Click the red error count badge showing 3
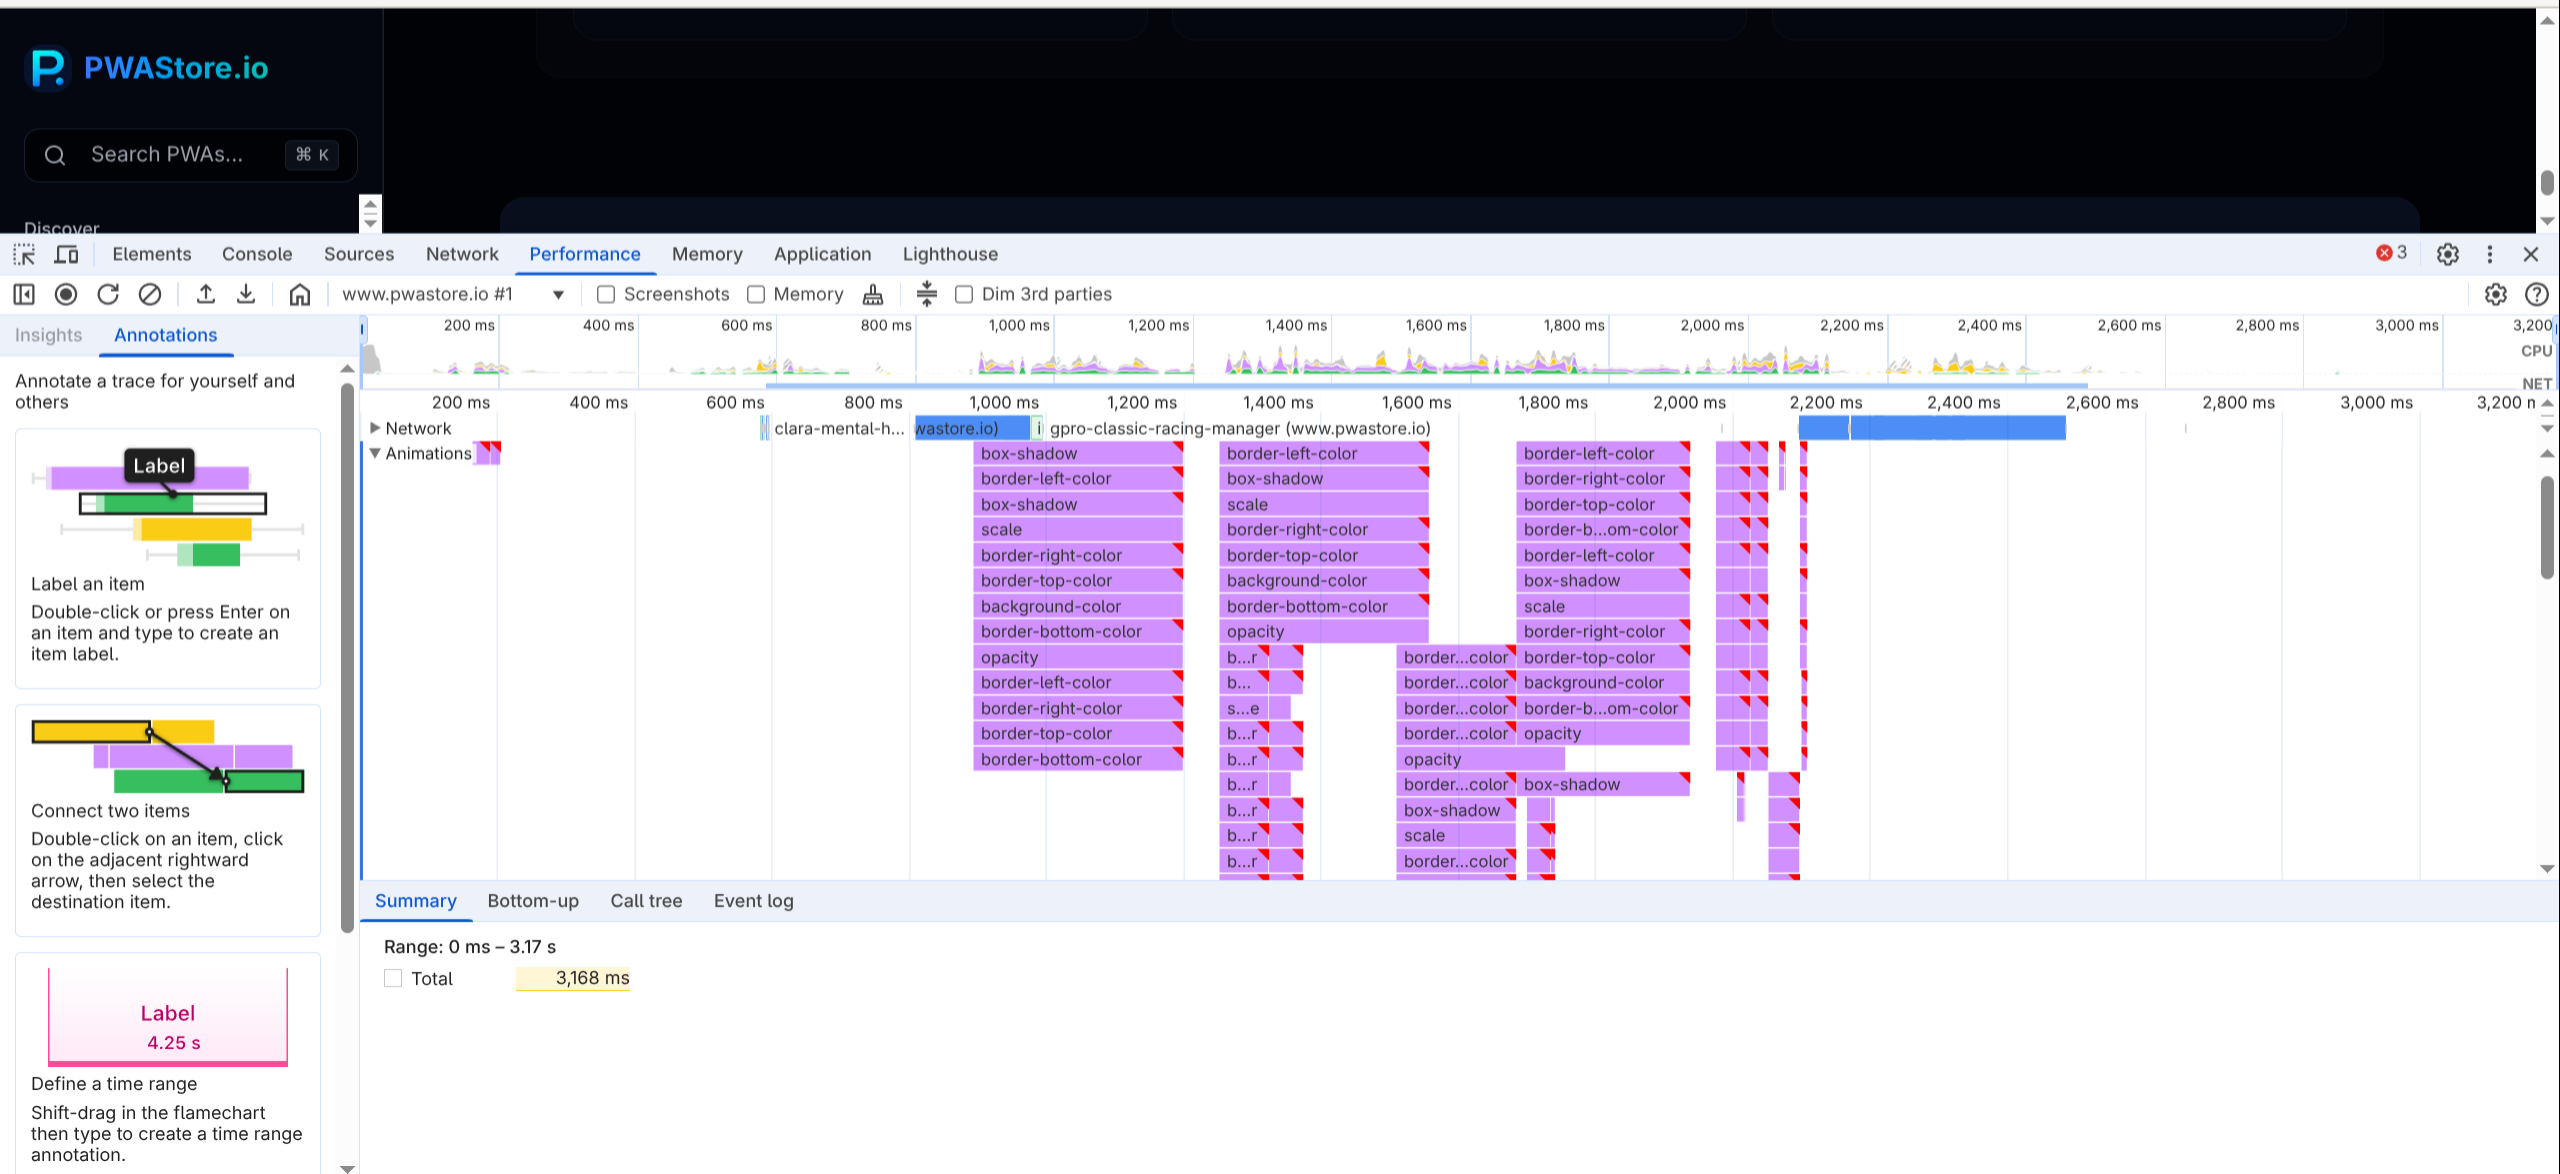2560x1174 pixels. [2391, 253]
